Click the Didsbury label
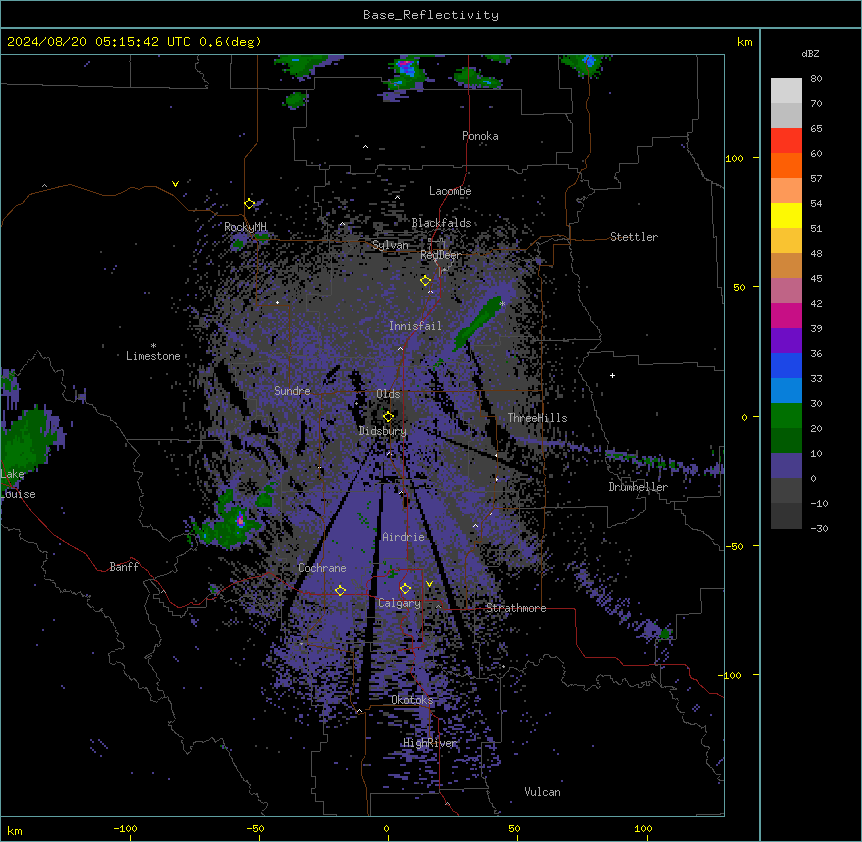 click(383, 431)
